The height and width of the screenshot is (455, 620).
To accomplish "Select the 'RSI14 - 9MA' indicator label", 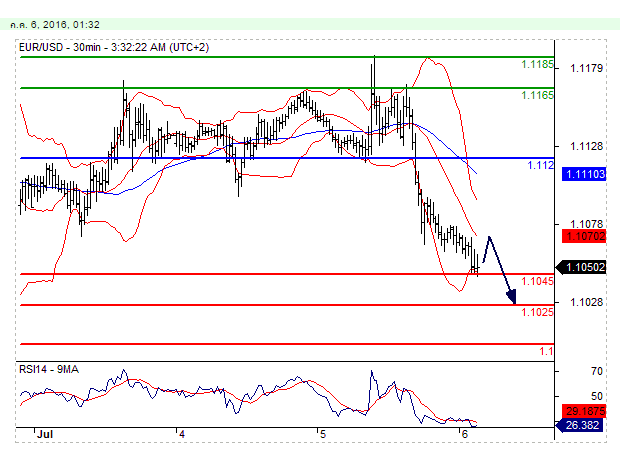I will point(49,369).
